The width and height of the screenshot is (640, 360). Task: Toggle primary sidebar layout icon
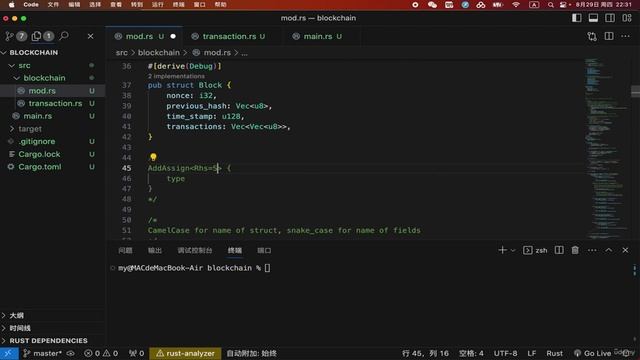coord(576,18)
